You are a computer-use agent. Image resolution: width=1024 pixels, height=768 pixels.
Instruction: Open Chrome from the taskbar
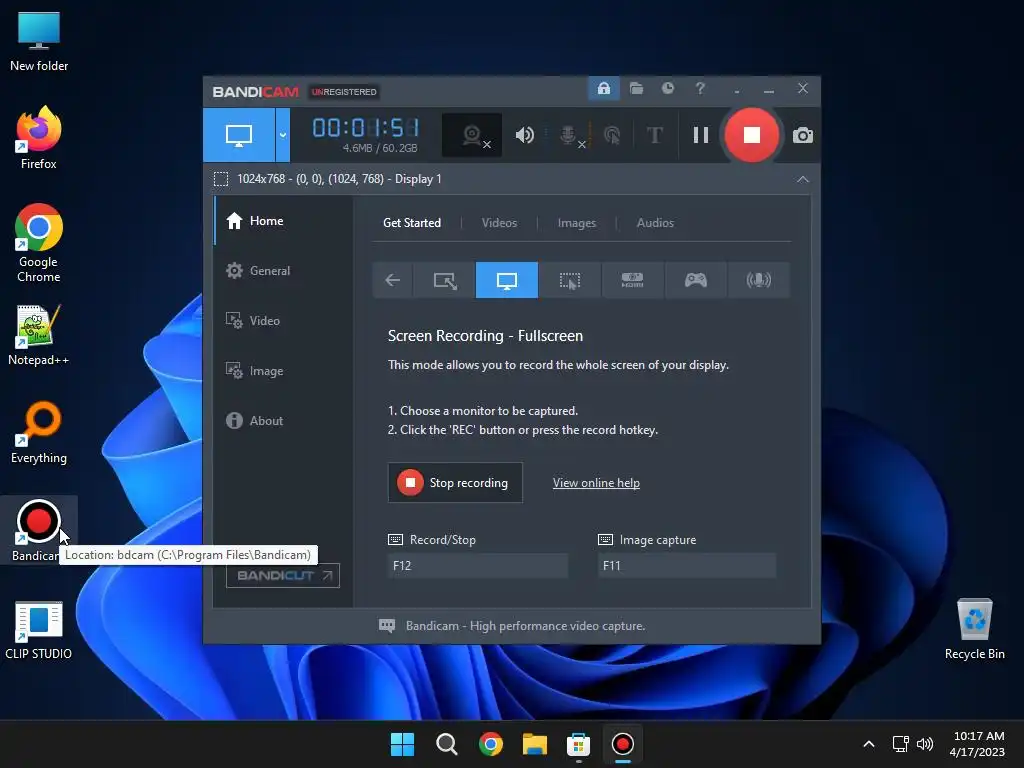[490, 744]
